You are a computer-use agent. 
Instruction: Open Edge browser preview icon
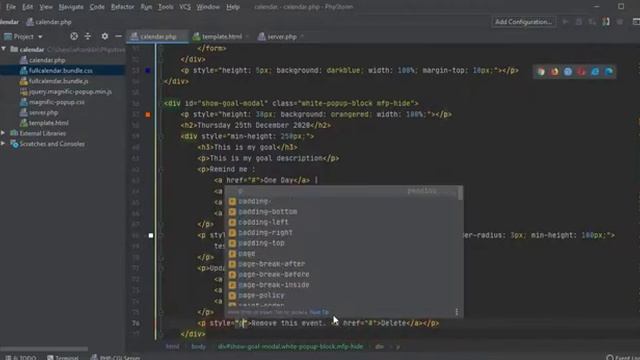609,72
